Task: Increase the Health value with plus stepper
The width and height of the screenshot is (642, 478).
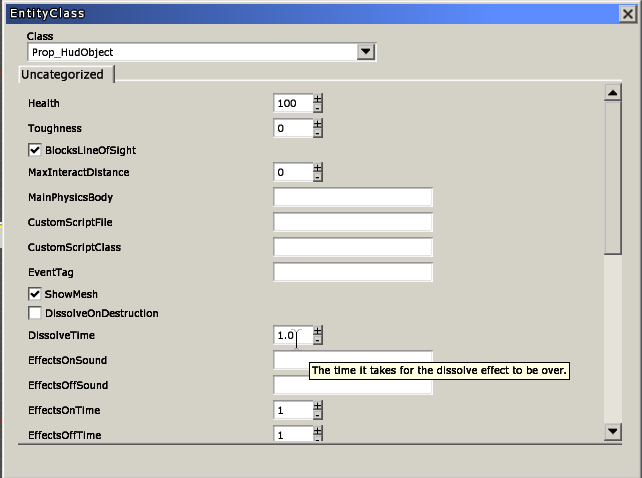Action: pos(318,99)
